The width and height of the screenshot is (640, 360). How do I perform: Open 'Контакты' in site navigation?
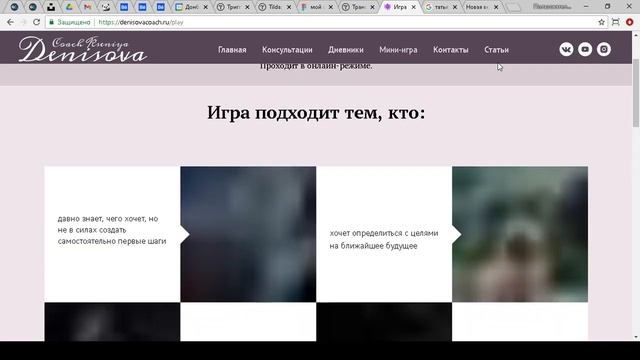(451, 50)
